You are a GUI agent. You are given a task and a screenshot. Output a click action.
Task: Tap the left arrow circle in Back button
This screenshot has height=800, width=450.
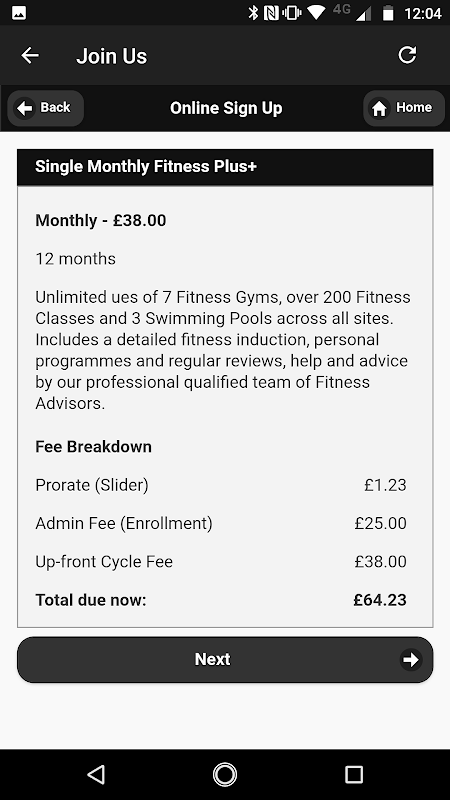pyautogui.click(x=24, y=108)
